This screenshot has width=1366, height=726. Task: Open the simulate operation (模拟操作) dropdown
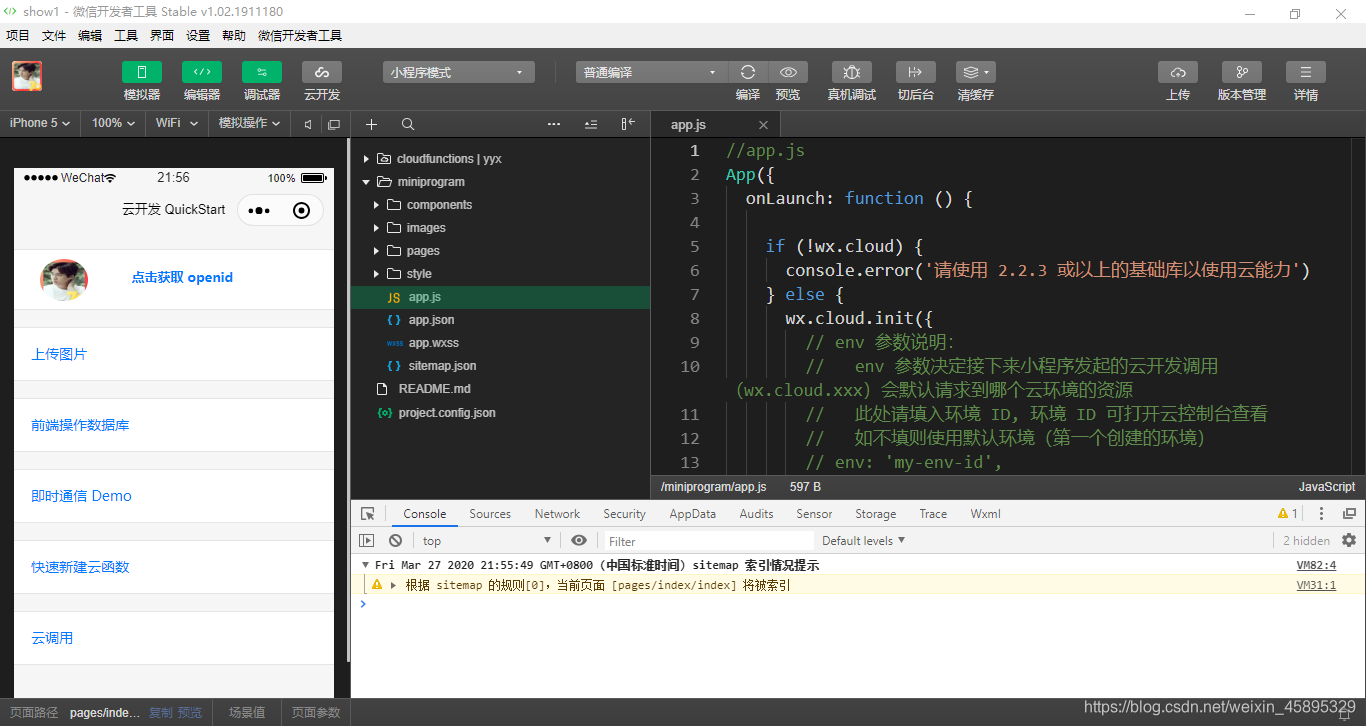pos(249,123)
